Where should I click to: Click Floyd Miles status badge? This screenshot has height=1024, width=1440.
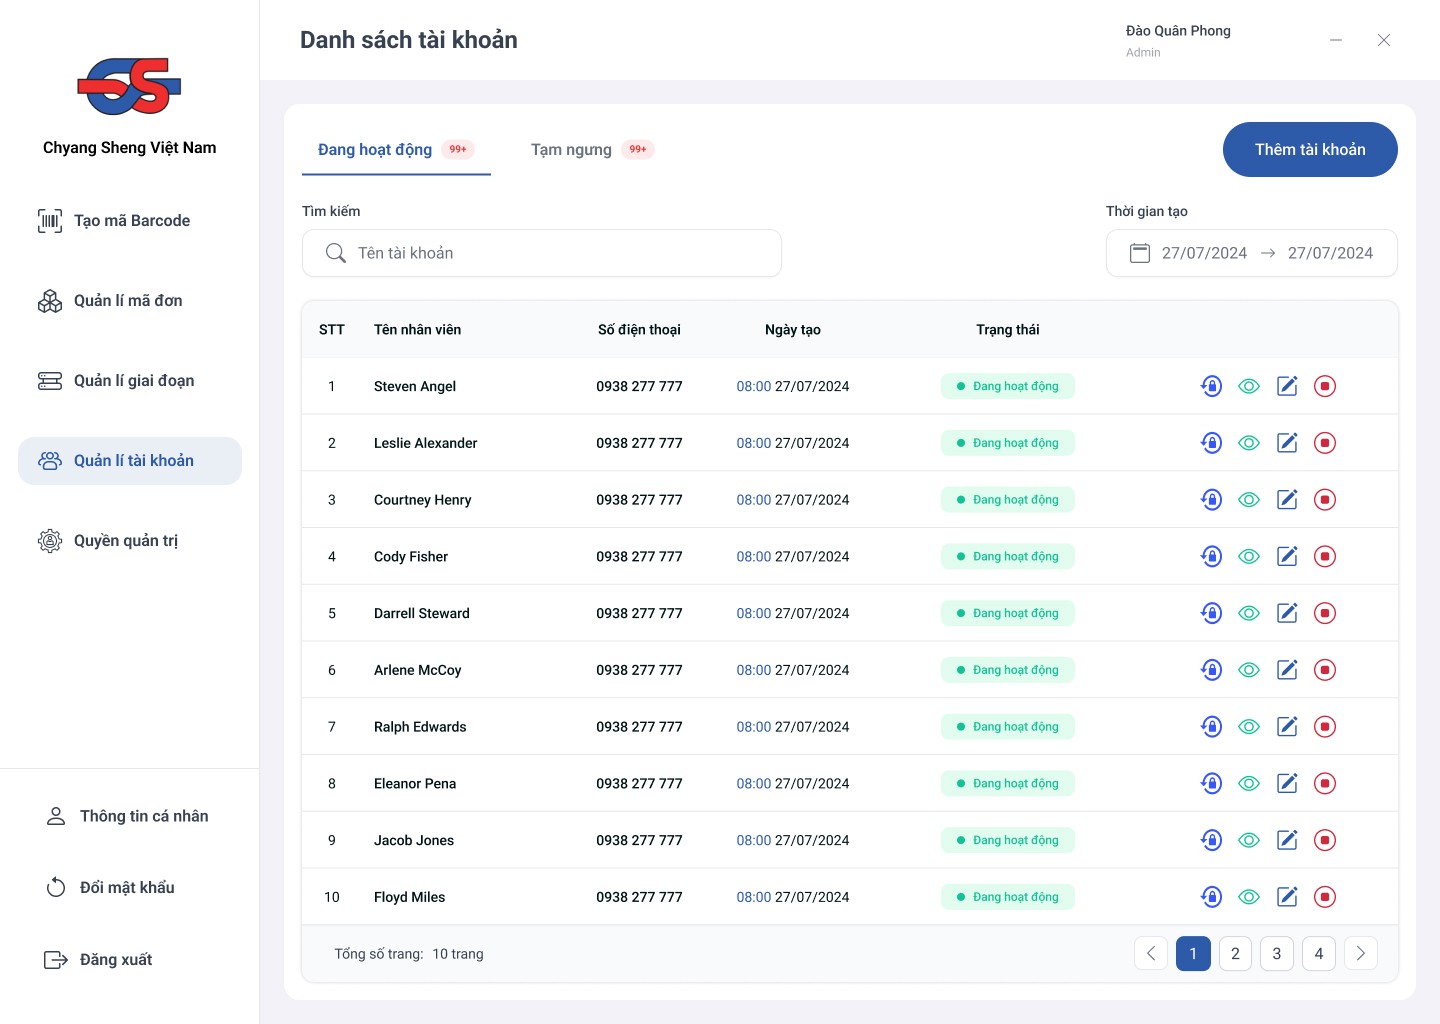1008,897
